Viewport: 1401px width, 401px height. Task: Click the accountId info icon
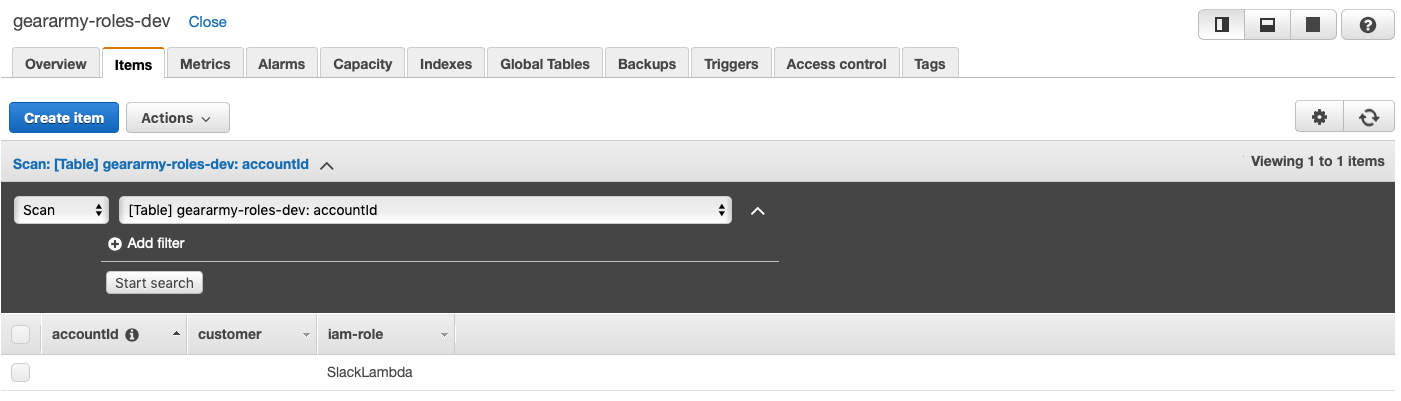point(132,335)
